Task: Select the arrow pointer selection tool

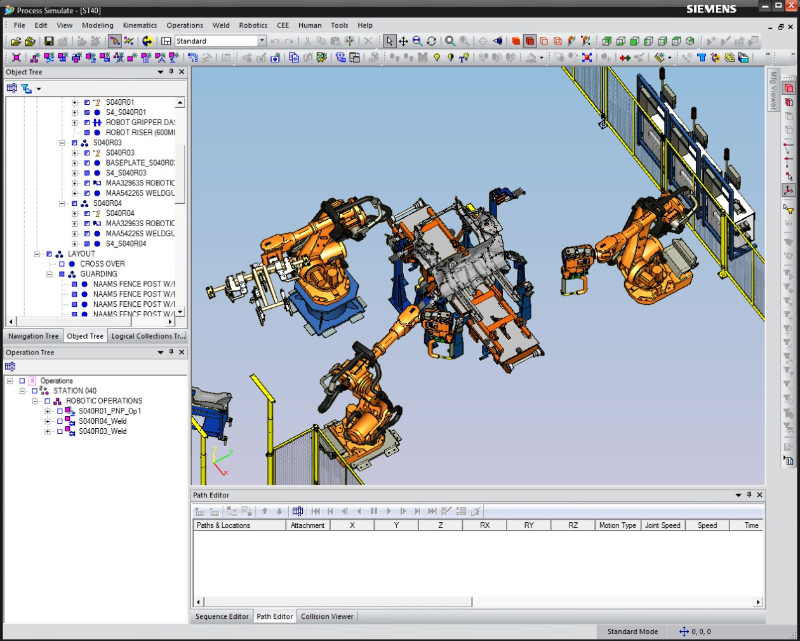Action: 389,41
